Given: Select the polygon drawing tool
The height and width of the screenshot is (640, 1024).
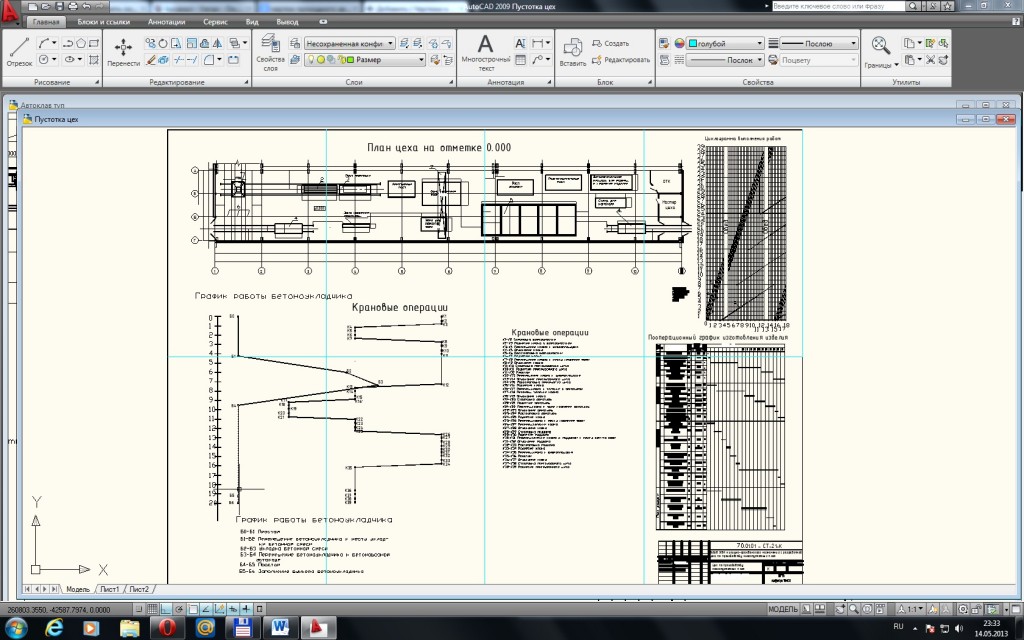Looking at the screenshot, I should point(81,43).
